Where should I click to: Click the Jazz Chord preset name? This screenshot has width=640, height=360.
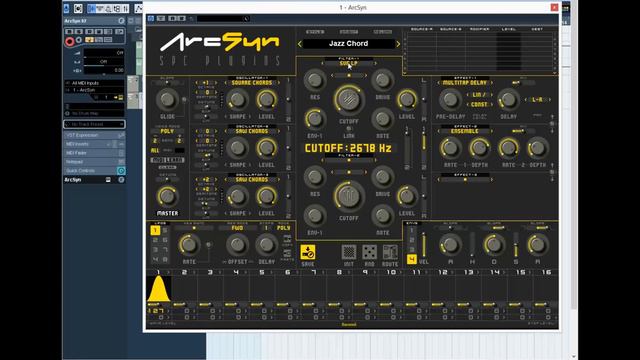tap(349, 44)
